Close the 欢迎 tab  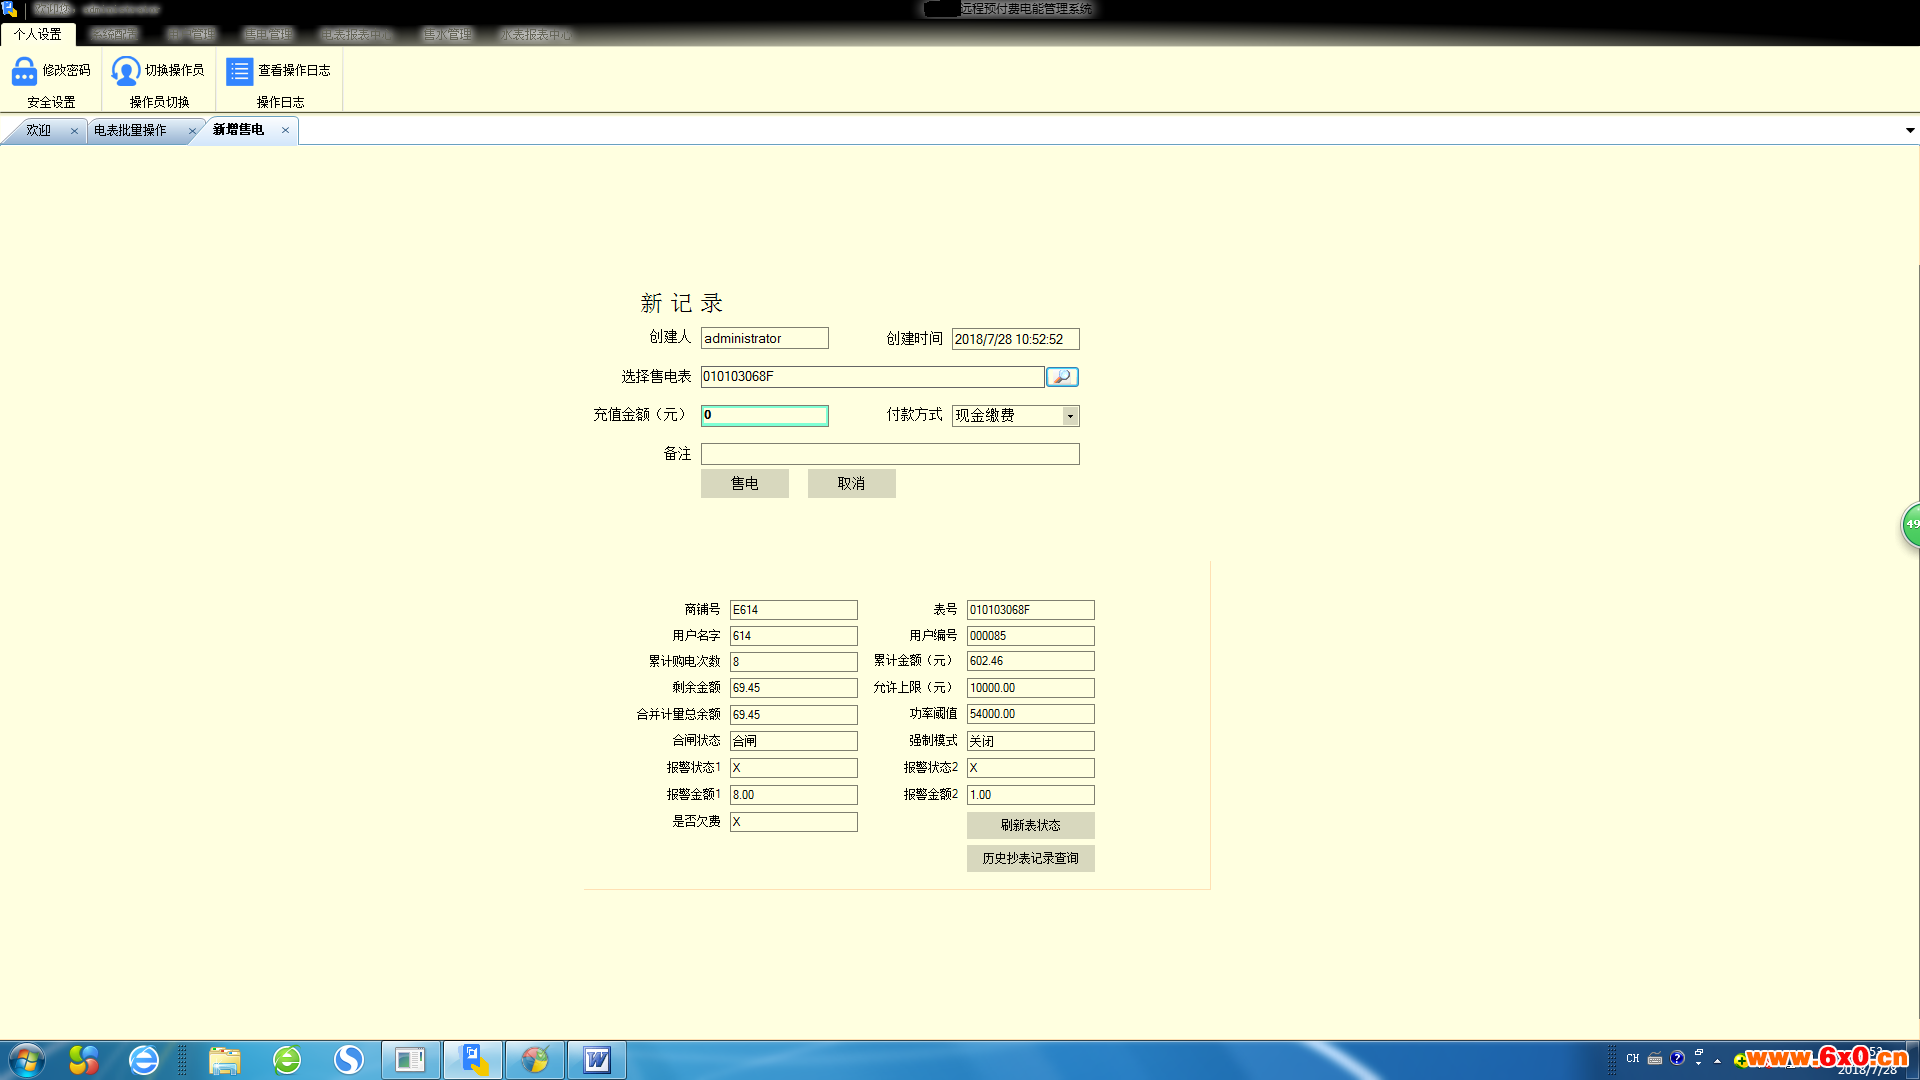pyautogui.click(x=74, y=131)
